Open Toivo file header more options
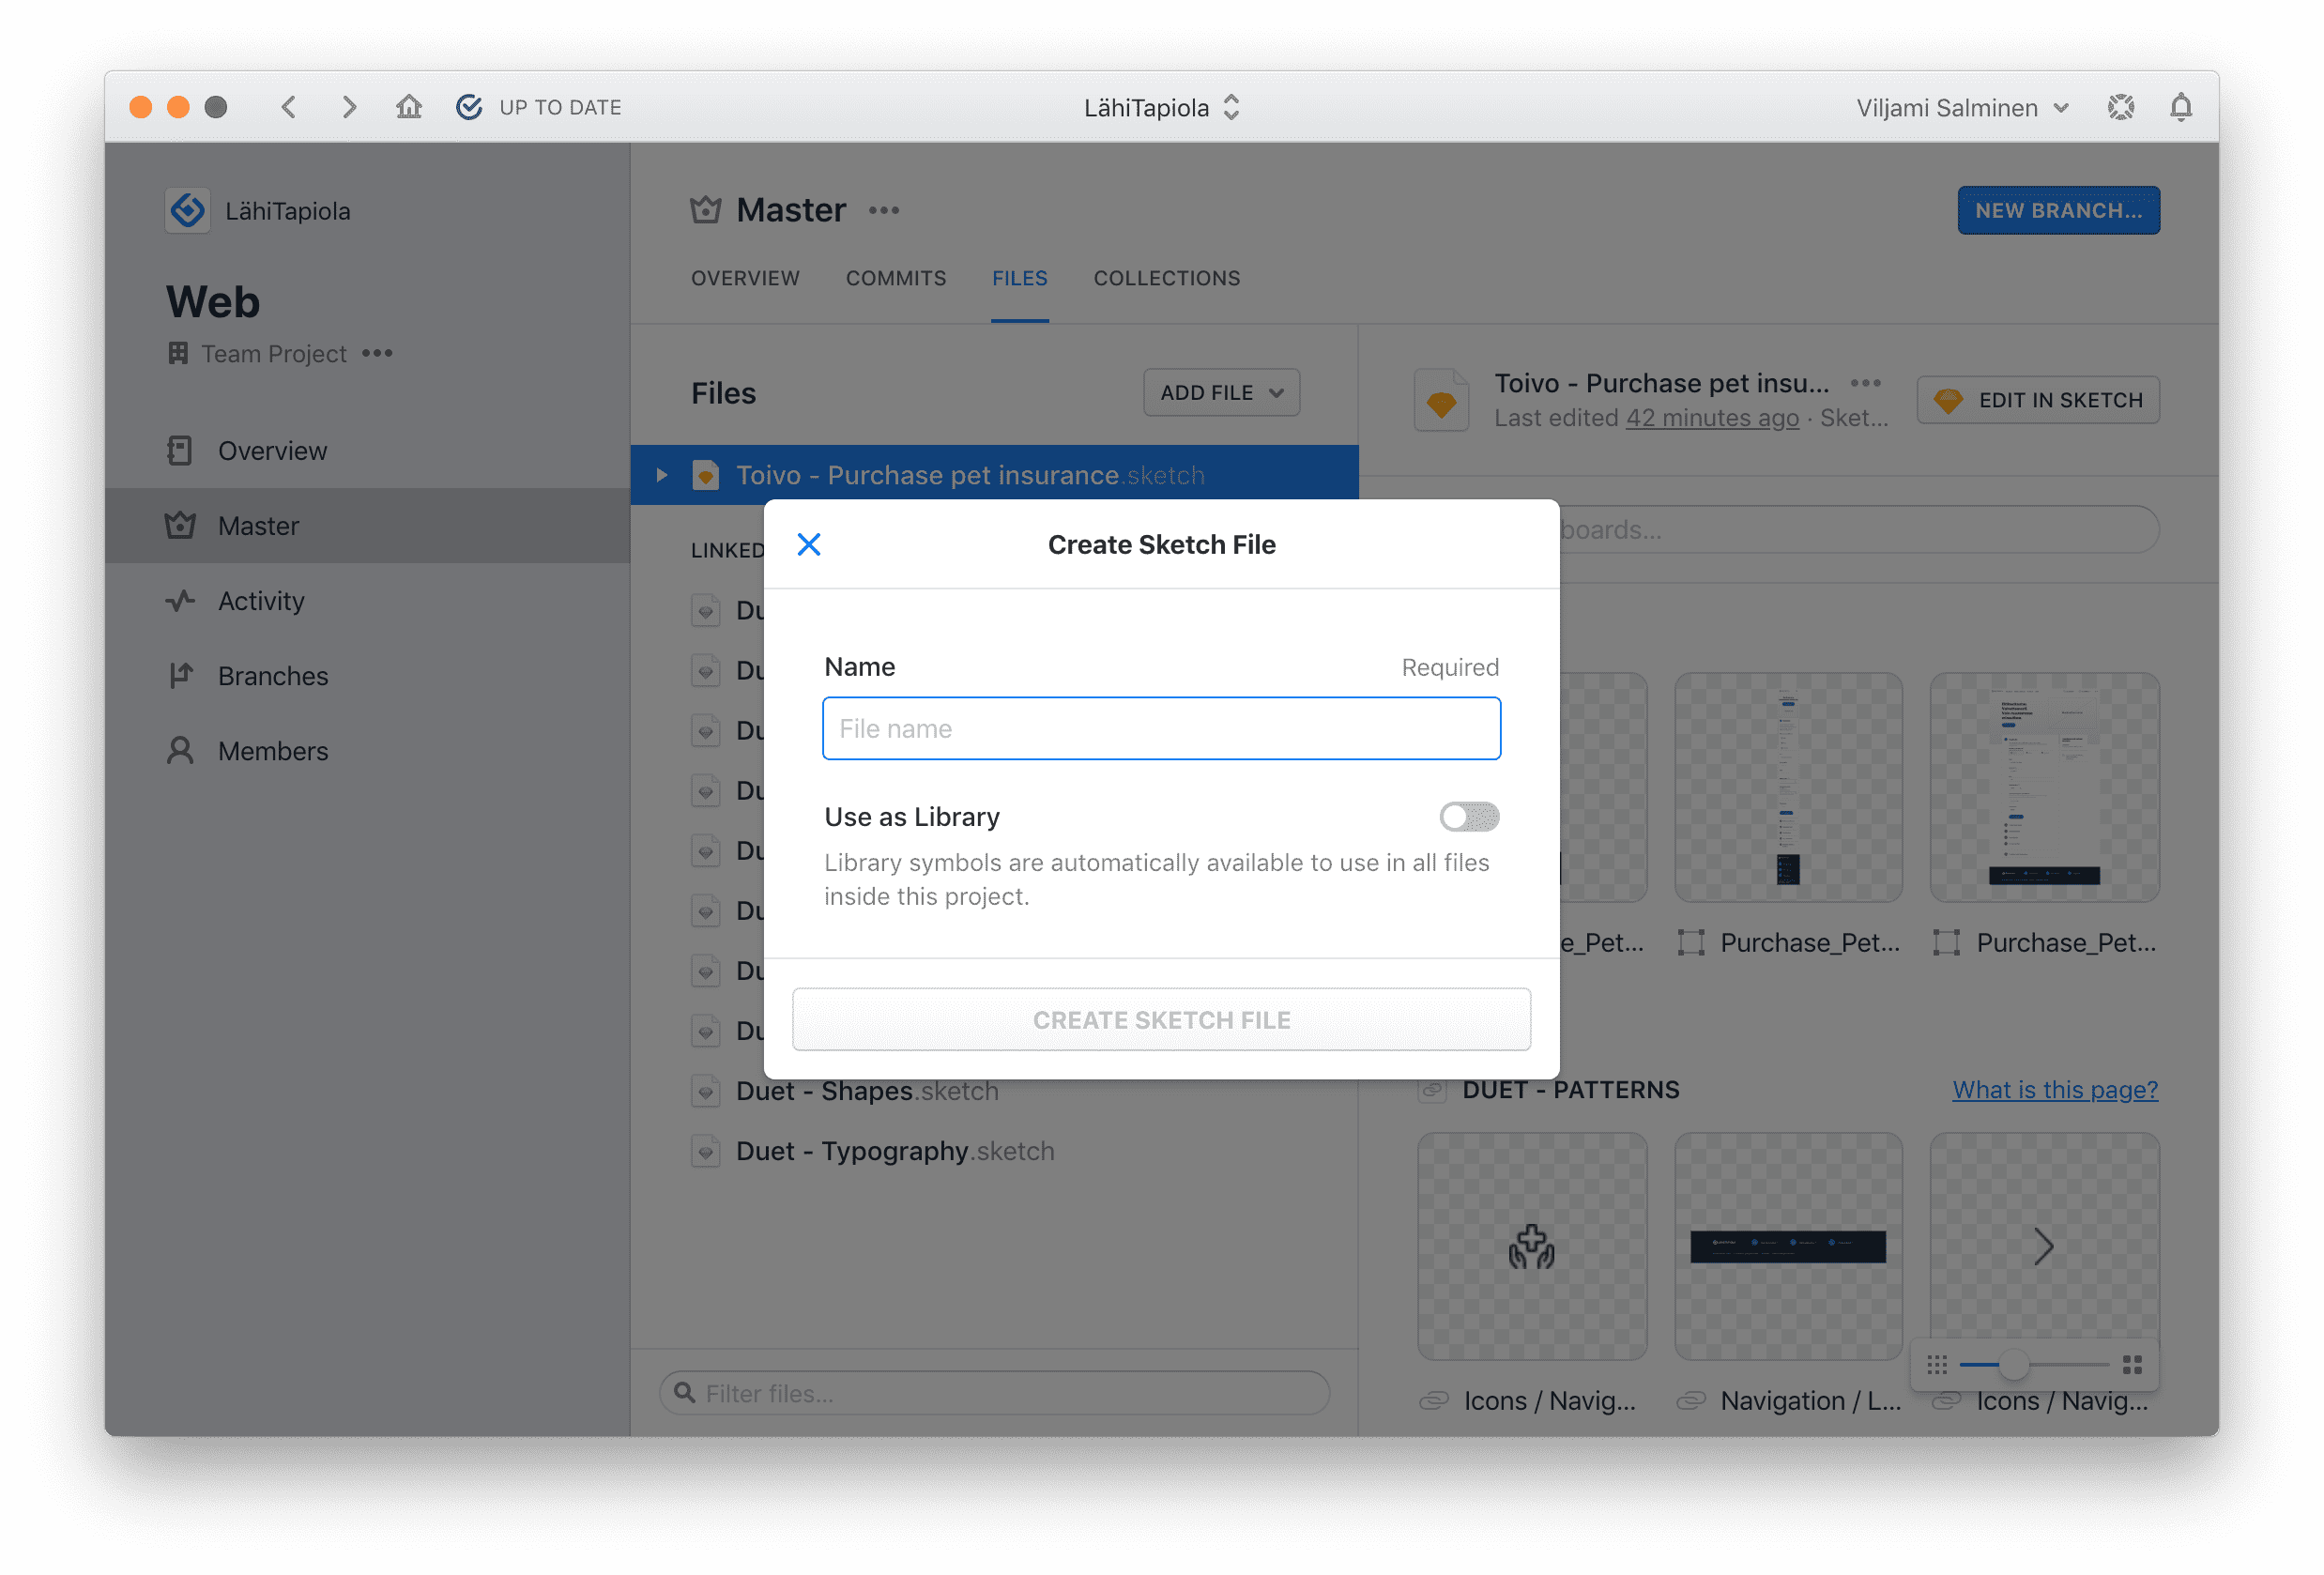The height and width of the screenshot is (1575, 2324). click(1865, 382)
